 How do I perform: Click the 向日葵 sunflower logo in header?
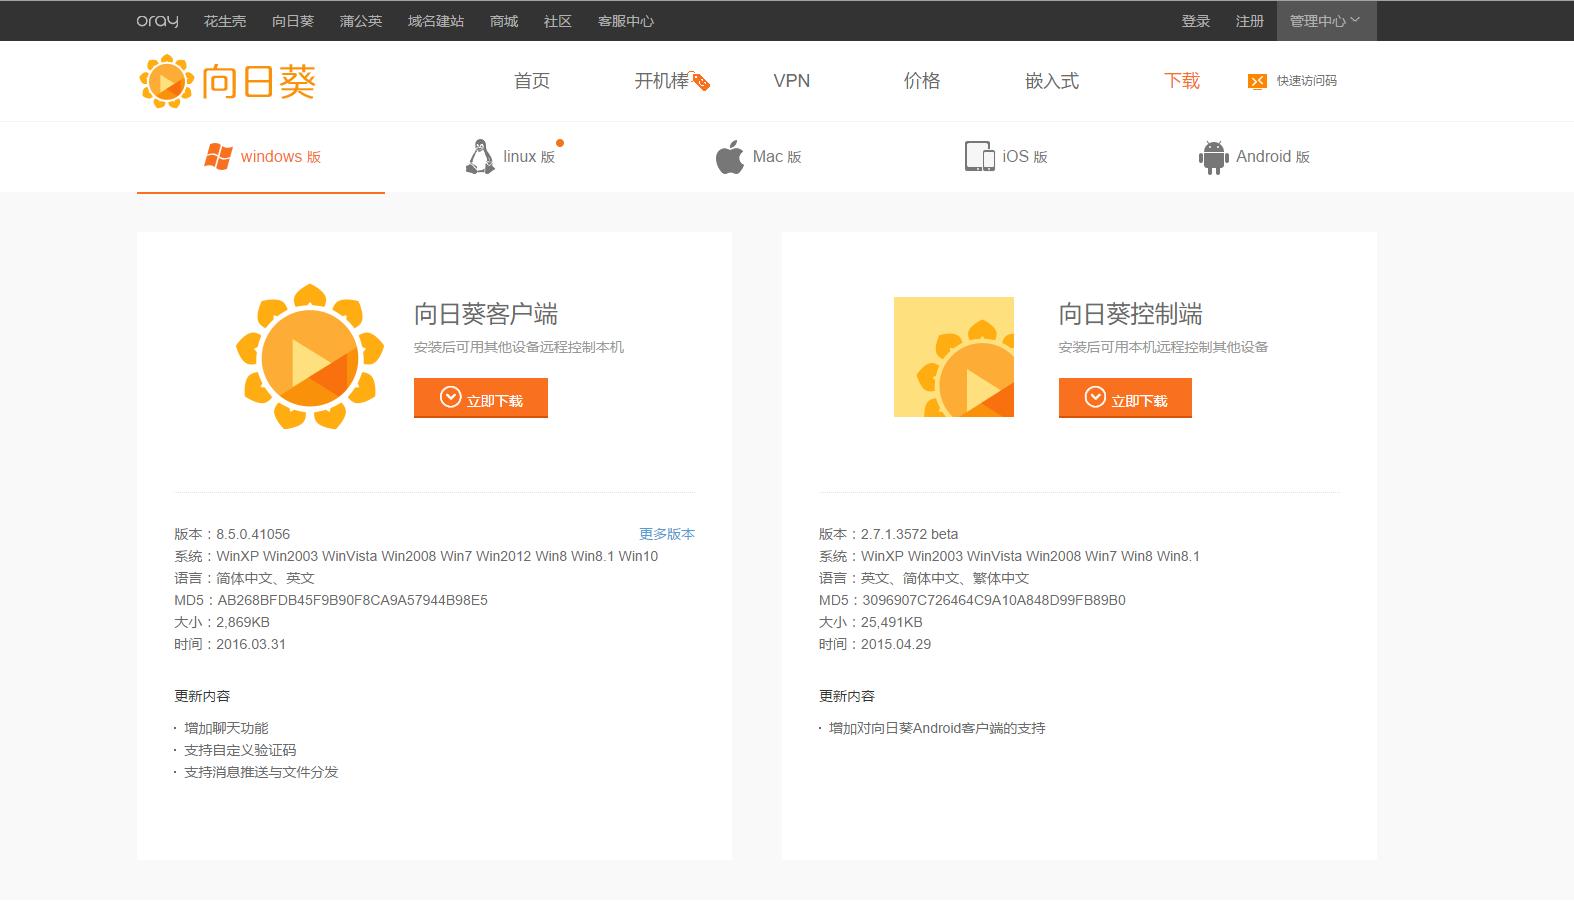tap(228, 81)
